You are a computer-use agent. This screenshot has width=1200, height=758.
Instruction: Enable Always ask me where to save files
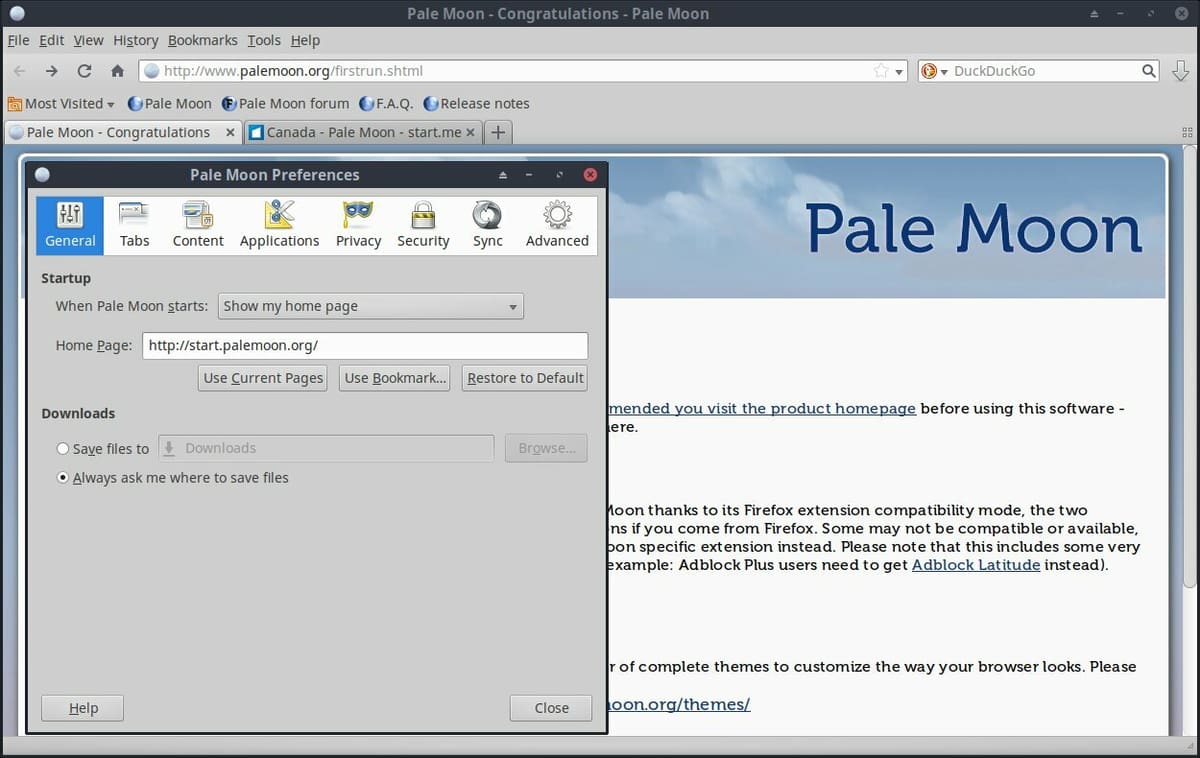click(62, 478)
